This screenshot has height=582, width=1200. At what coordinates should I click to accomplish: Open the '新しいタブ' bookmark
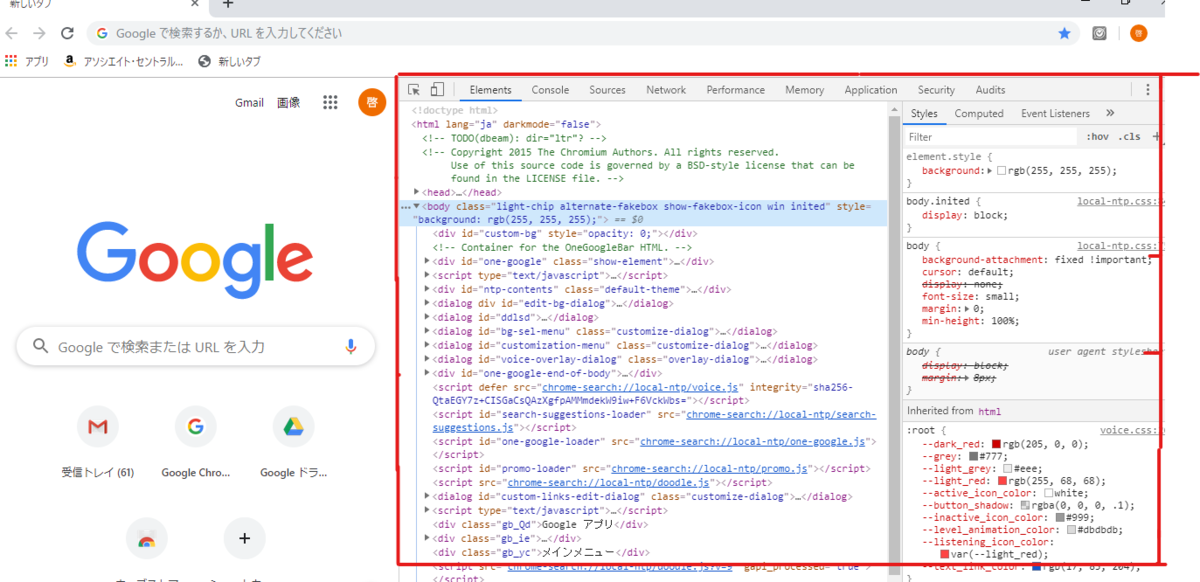click(229, 61)
